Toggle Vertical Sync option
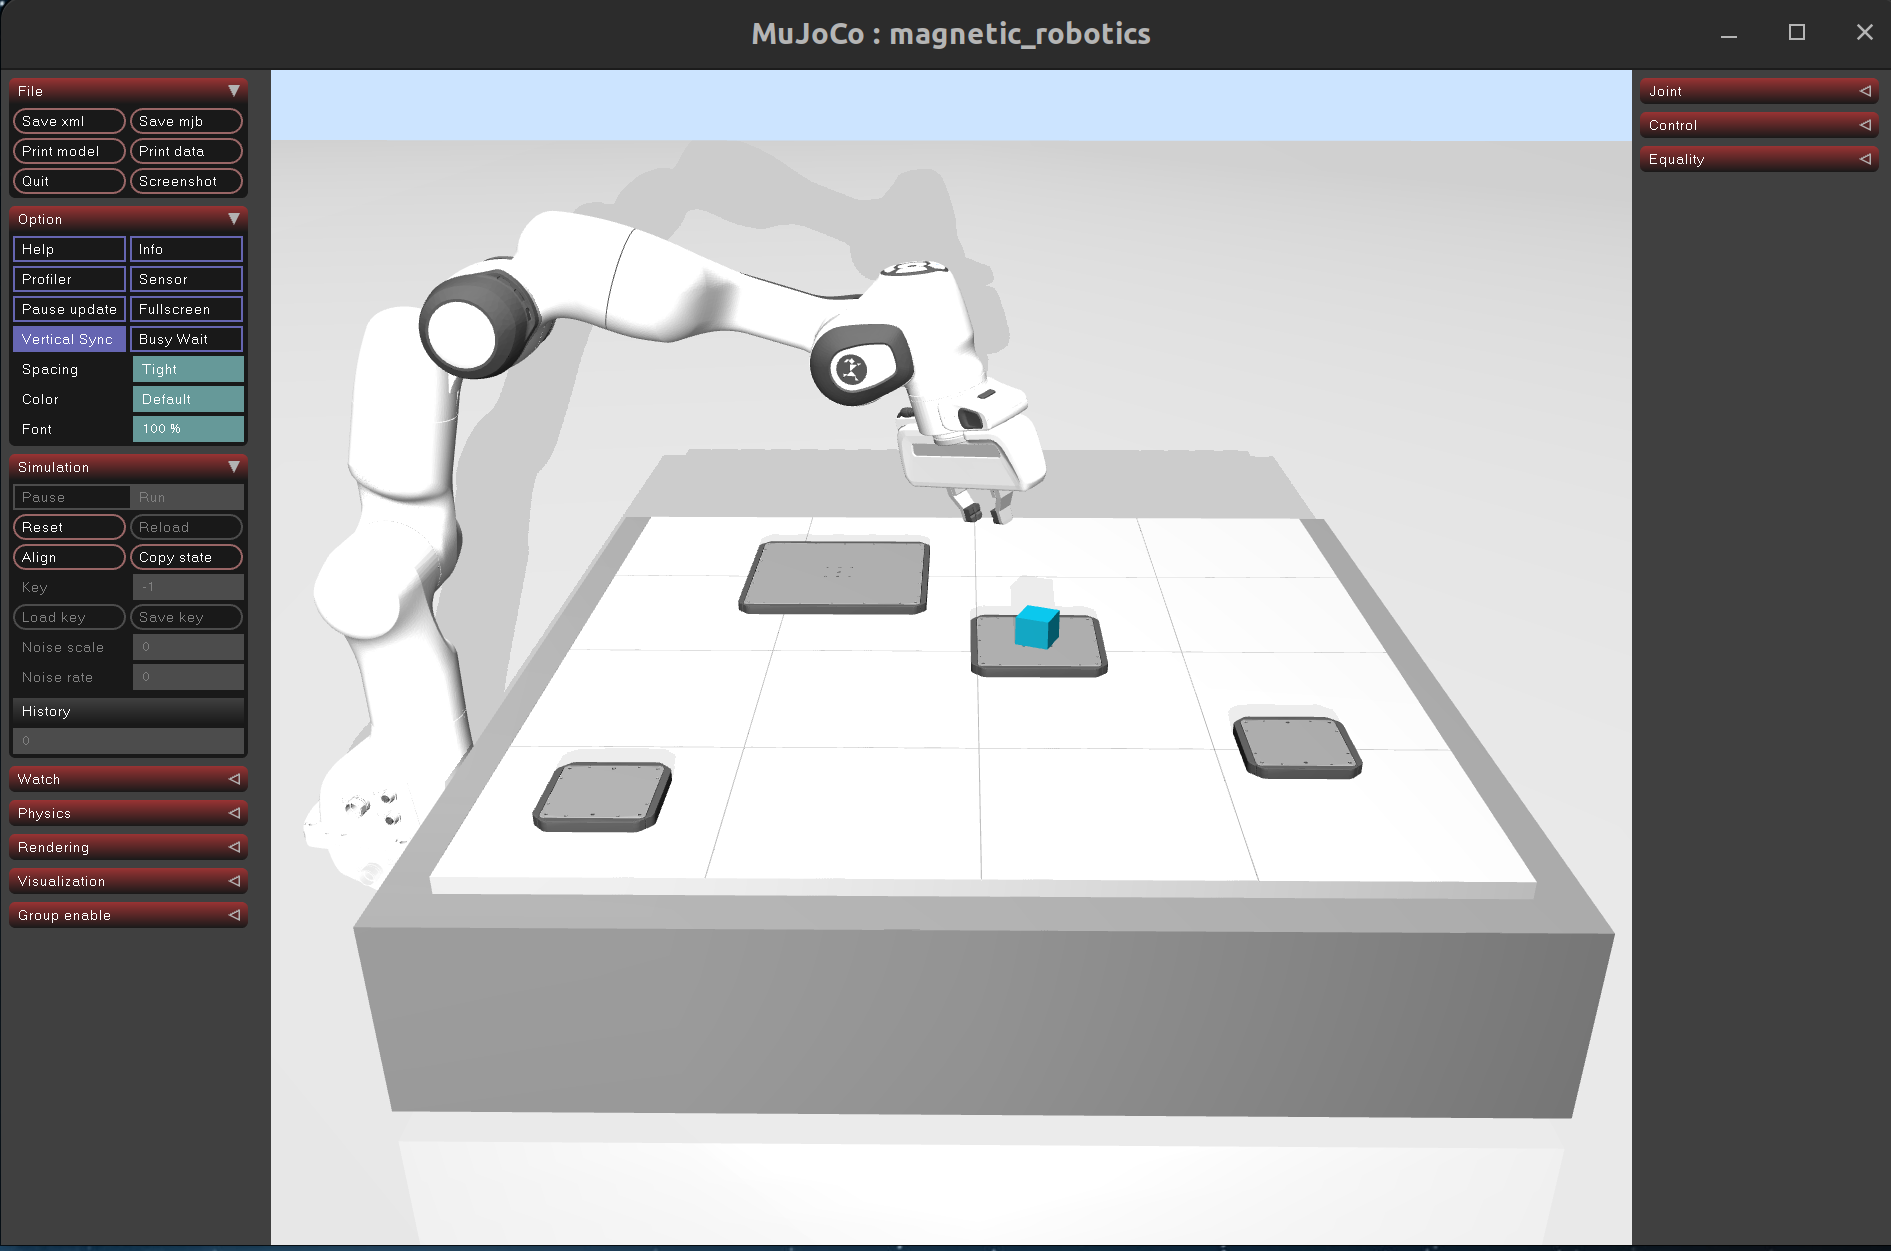This screenshot has width=1891, height=1251. [x=69, y=339]
